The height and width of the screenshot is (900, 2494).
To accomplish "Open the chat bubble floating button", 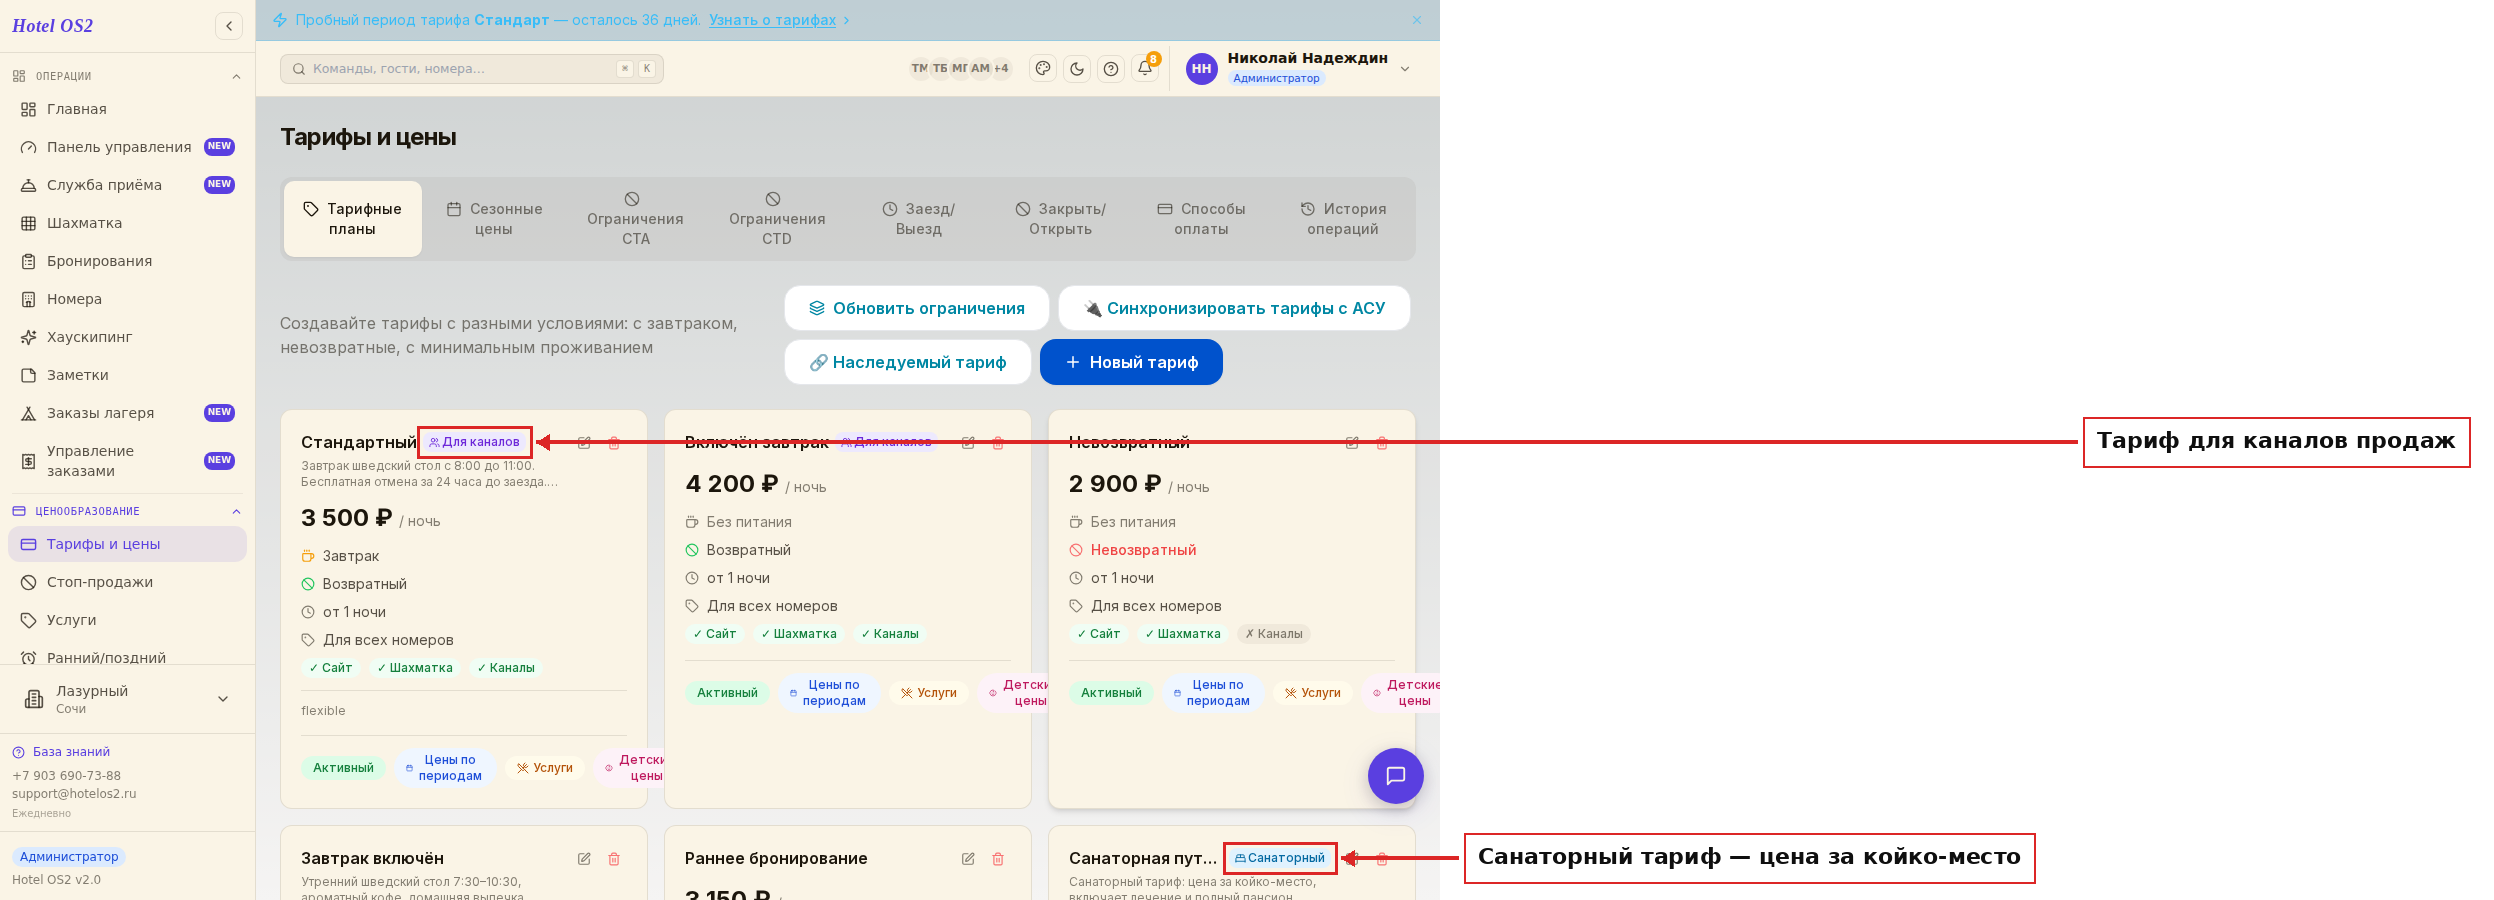I will tap(1395, 775).
